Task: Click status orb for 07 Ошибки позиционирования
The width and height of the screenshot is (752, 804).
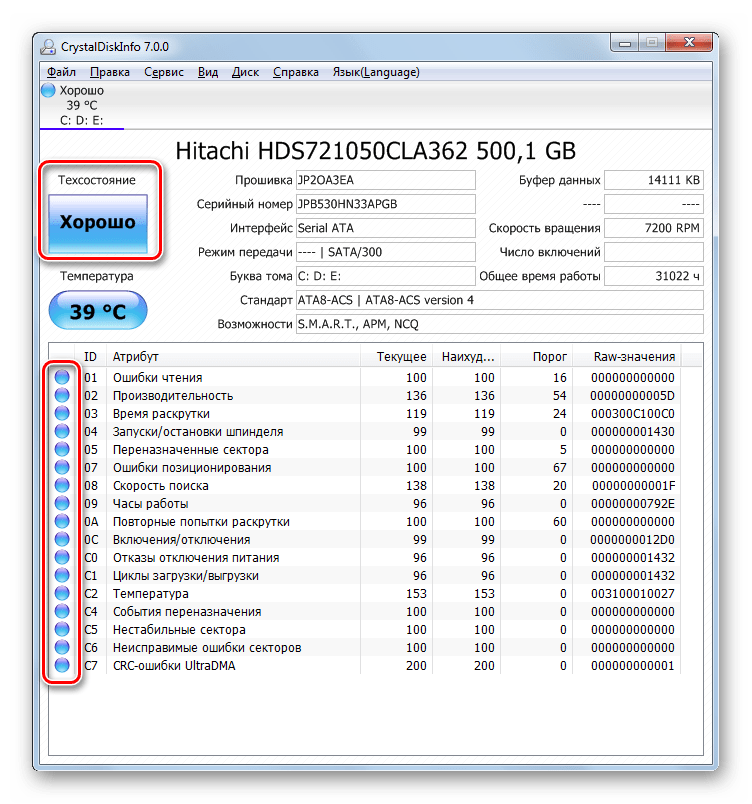Action: [x=62, y=467]
